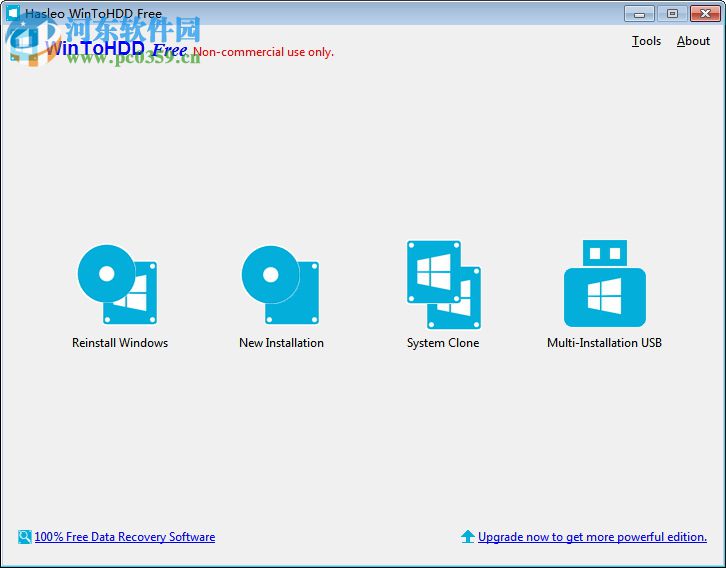The width and height of the screenshot is (726, 568).
Task: Click the upgrade arrow icon
Action: coord(468,537)
